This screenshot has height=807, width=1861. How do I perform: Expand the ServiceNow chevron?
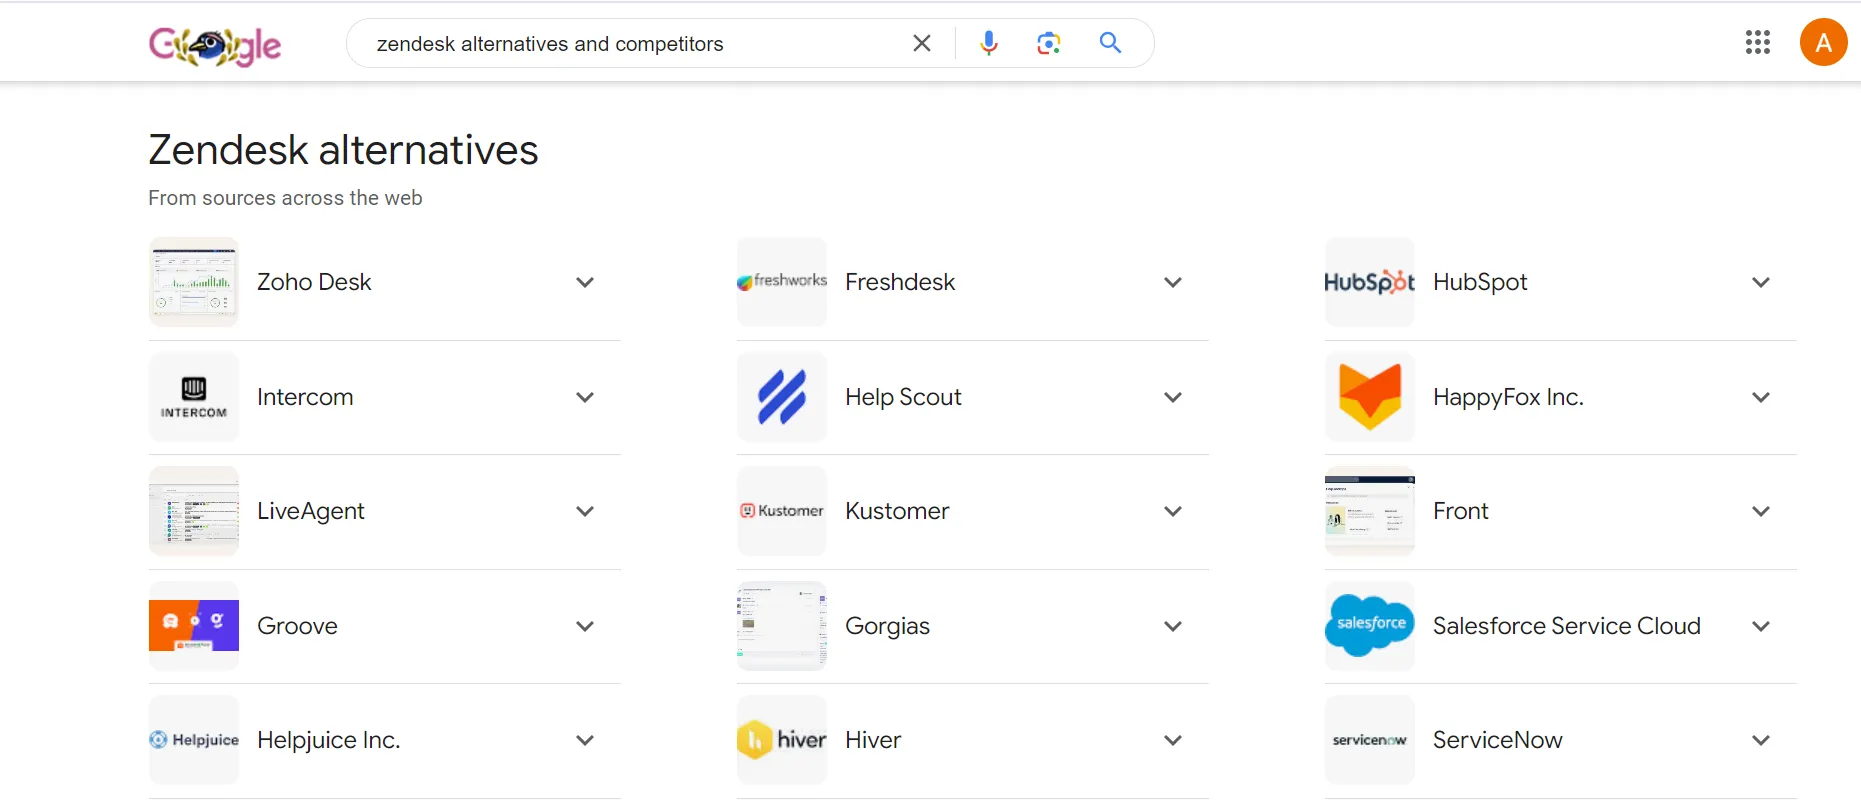pyautogui.click(x=1761, y=741)
